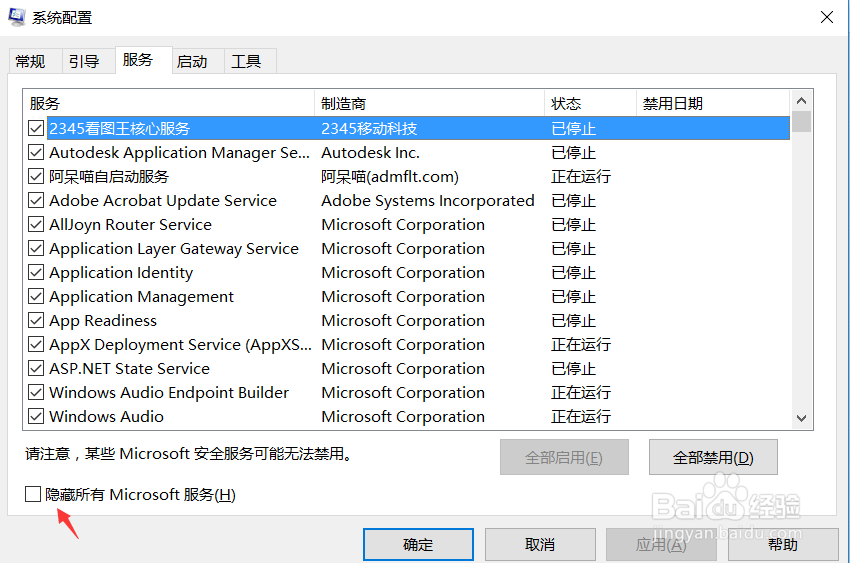850x563 pixels.
Task: Uncheck ASP.NET State Service checkbox
Action: pyautogui.click(x=36, y=368)
